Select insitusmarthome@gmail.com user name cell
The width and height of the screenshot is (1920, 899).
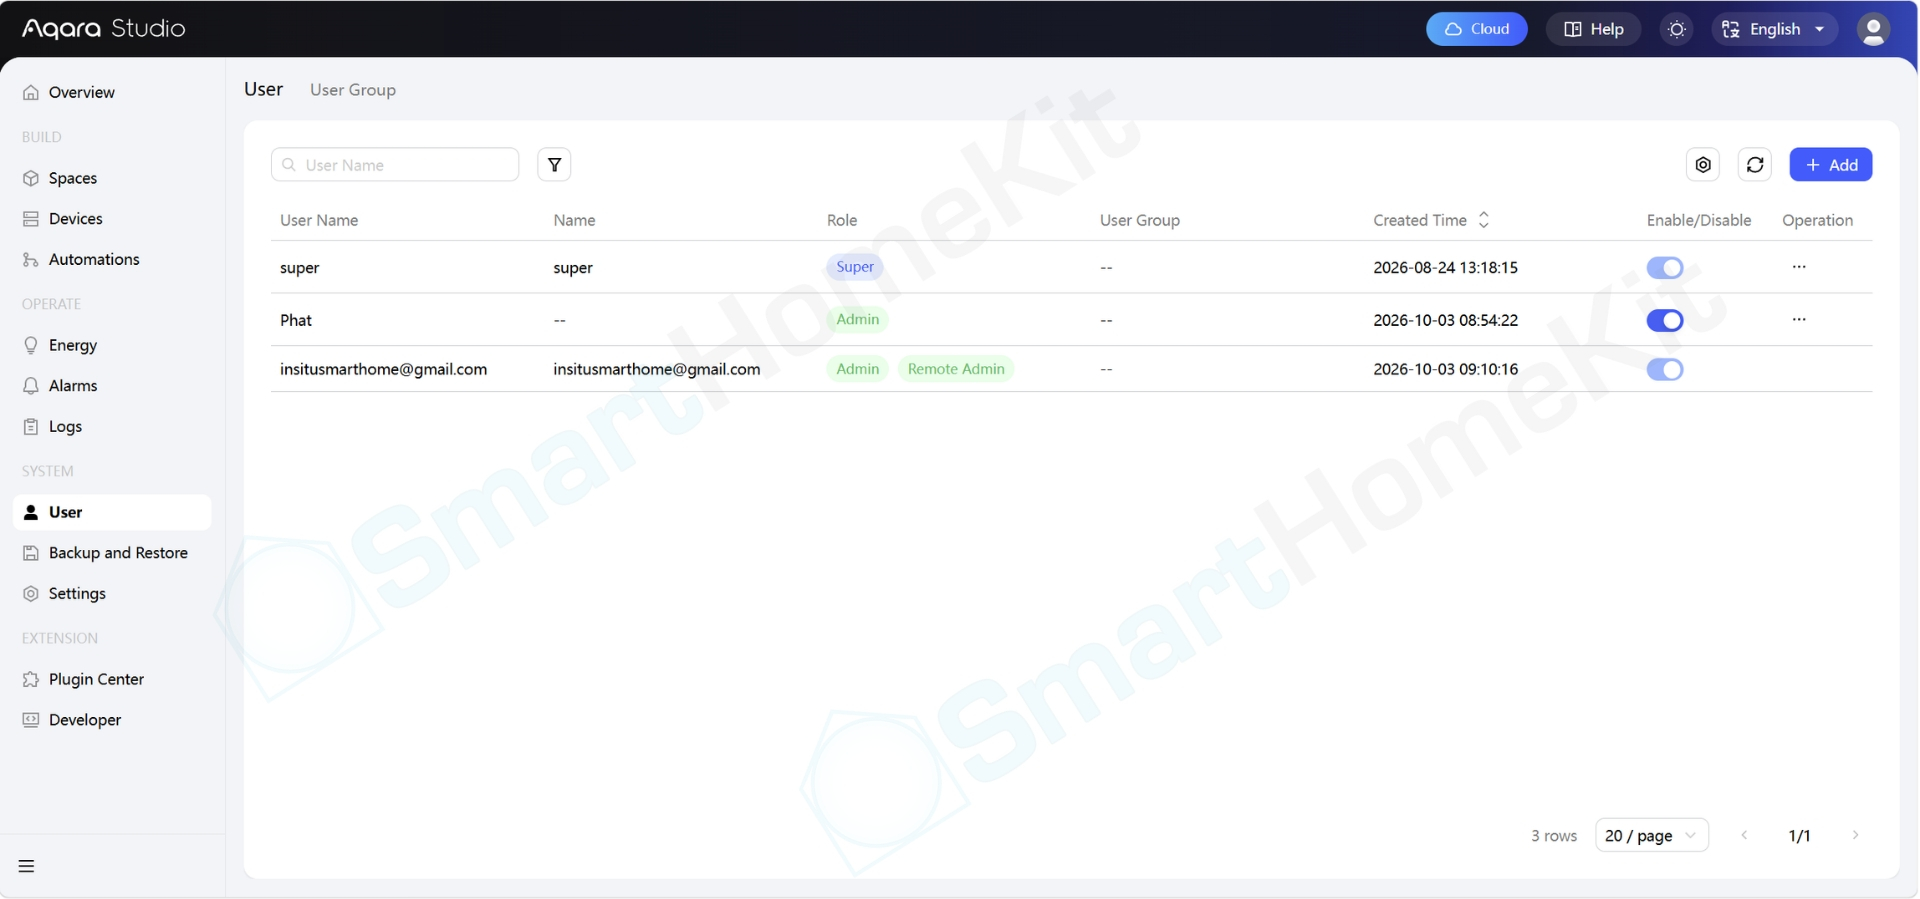tap(383, 369)
